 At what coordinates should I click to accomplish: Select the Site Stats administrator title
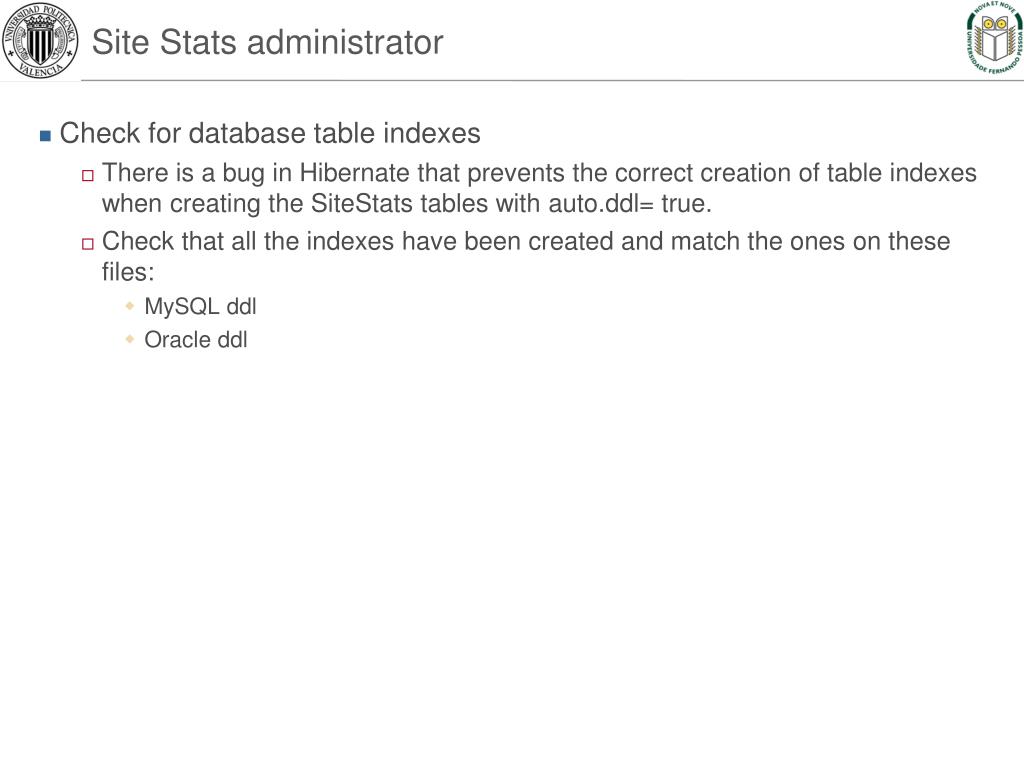[x=268, y=42]
